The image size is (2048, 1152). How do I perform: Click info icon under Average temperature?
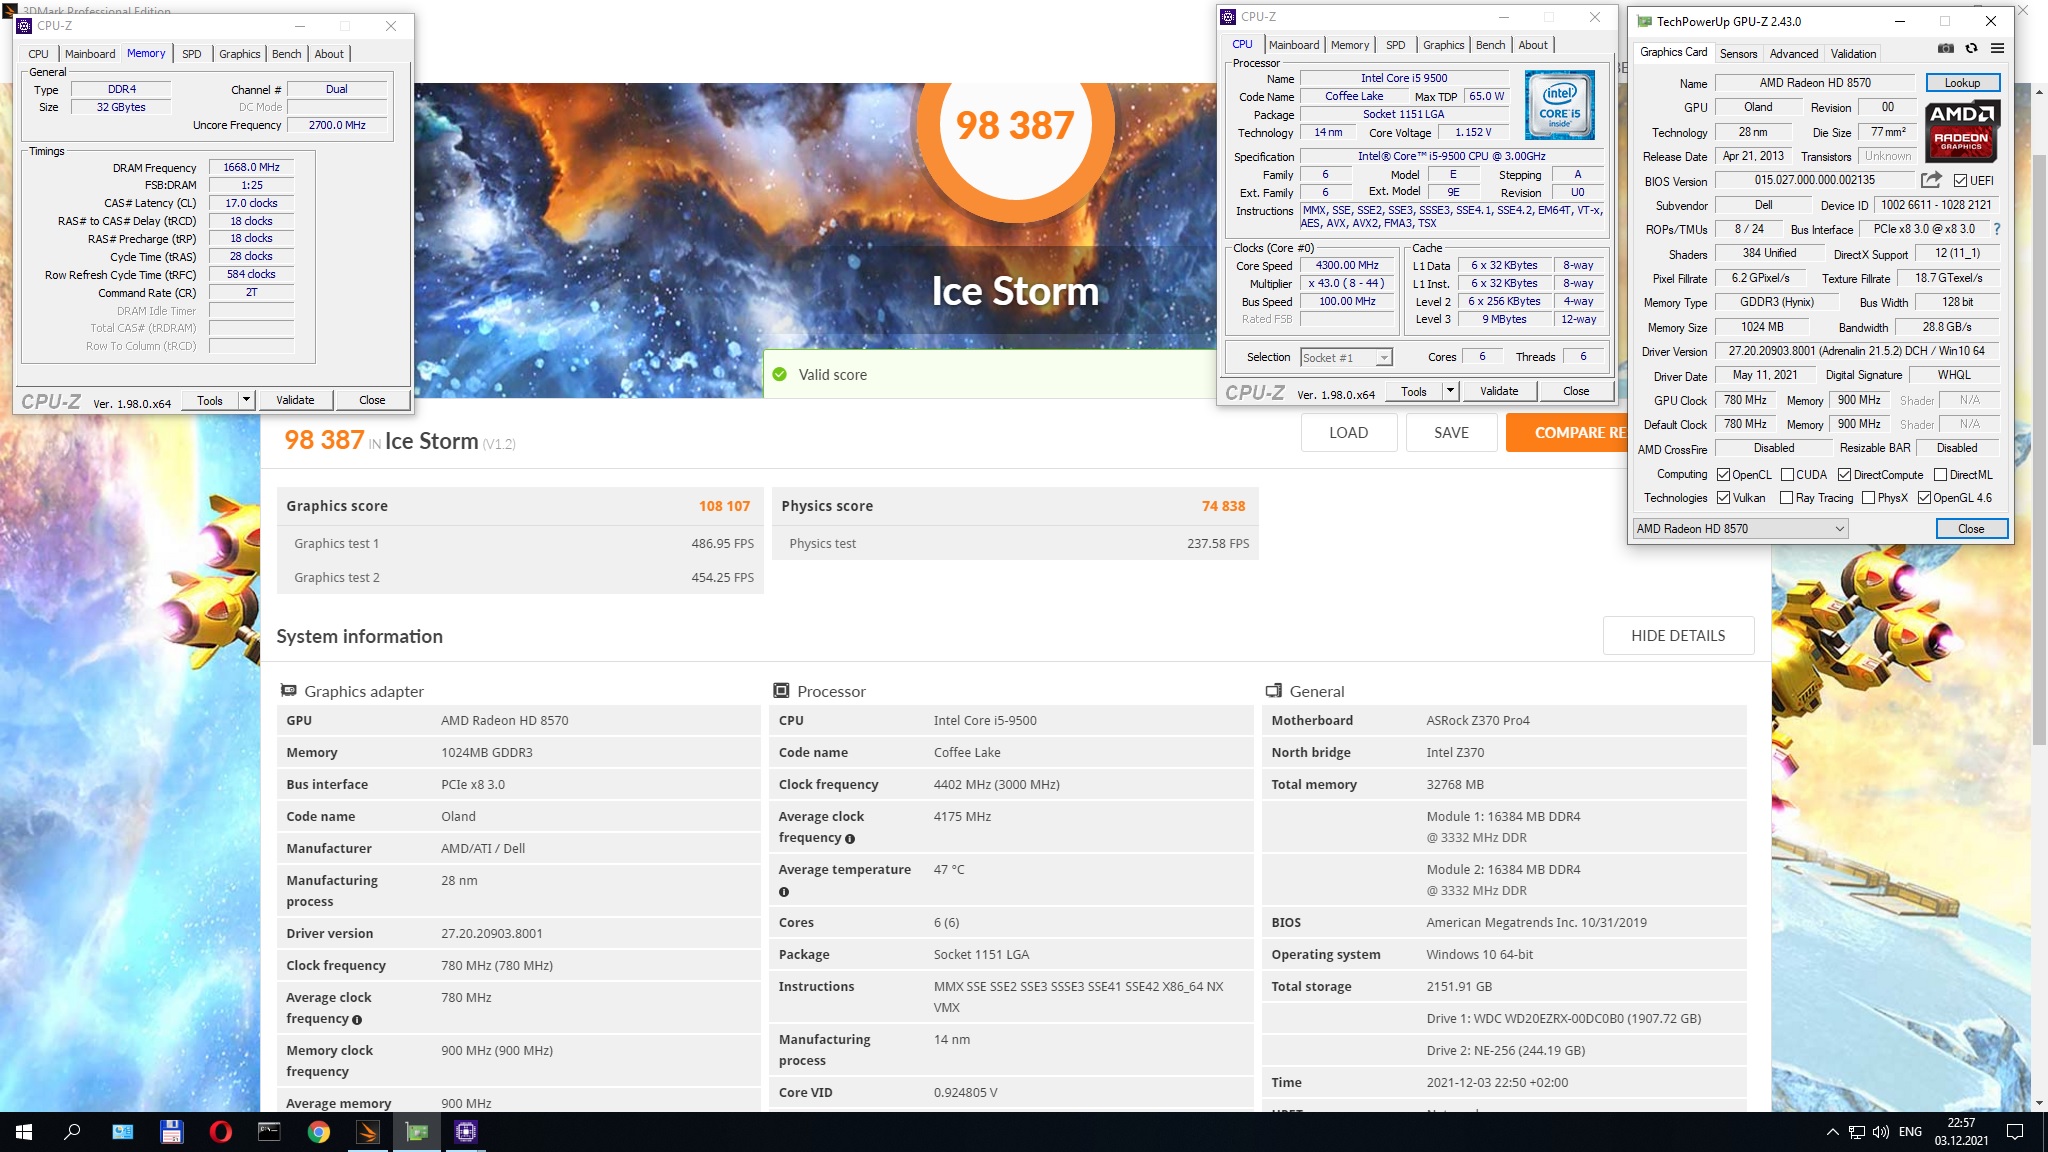pos(784,892)
